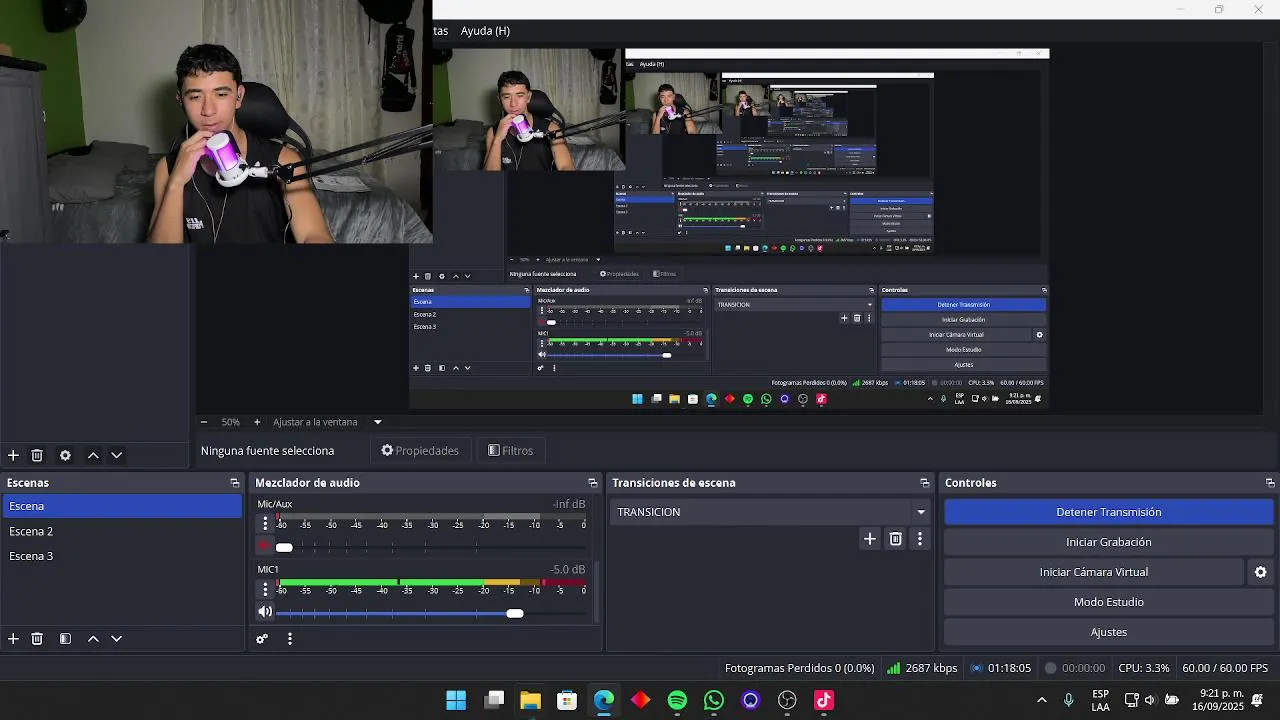Undock the Controles panel
This screenshot has height=720, width=1280.
[1270, 483]
